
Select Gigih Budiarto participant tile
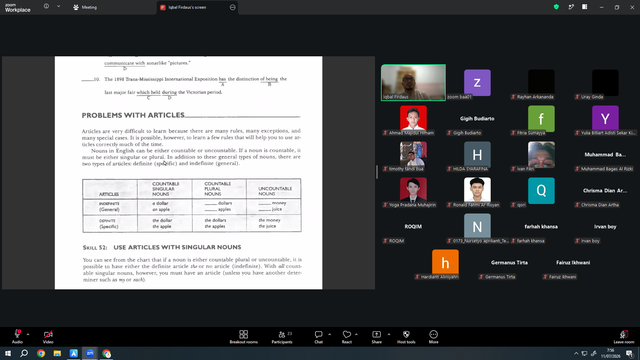477,118
